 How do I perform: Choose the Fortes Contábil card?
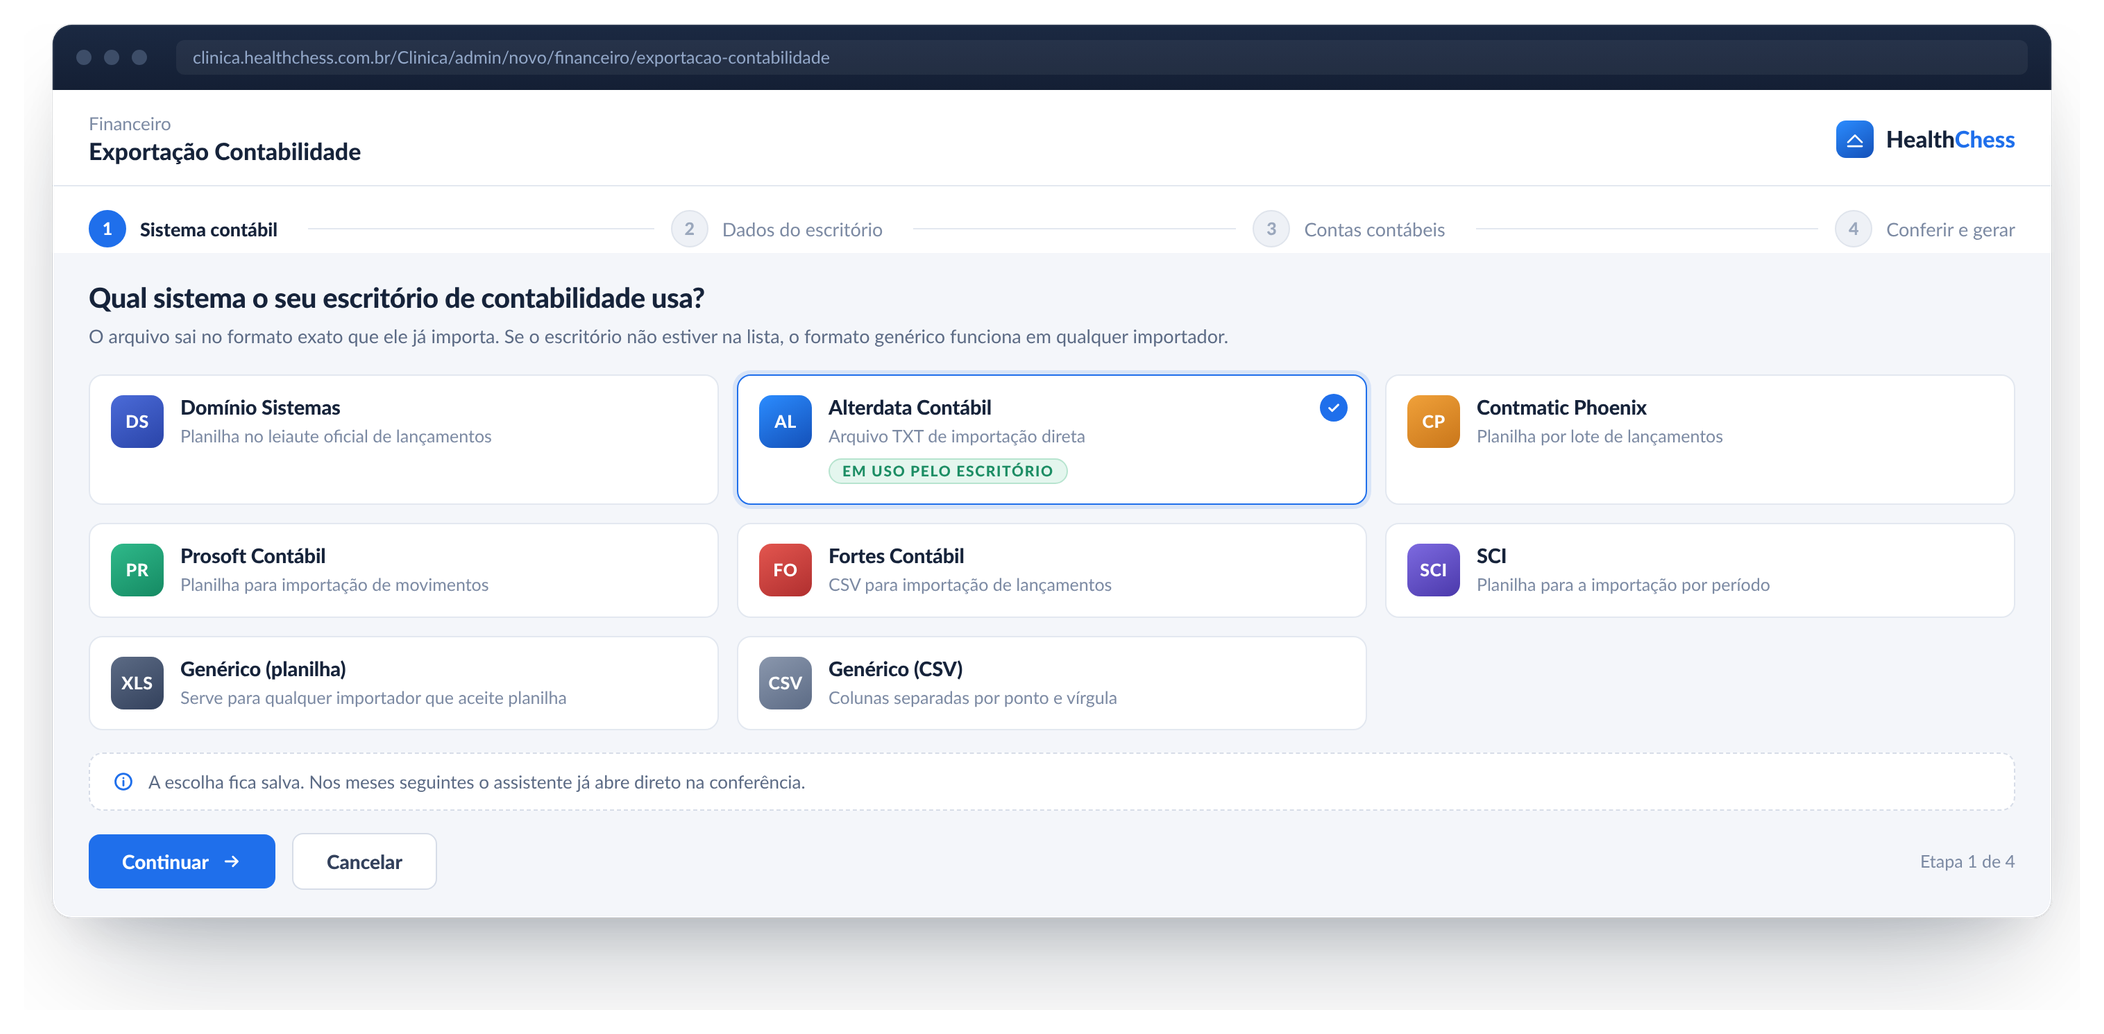1052,570
